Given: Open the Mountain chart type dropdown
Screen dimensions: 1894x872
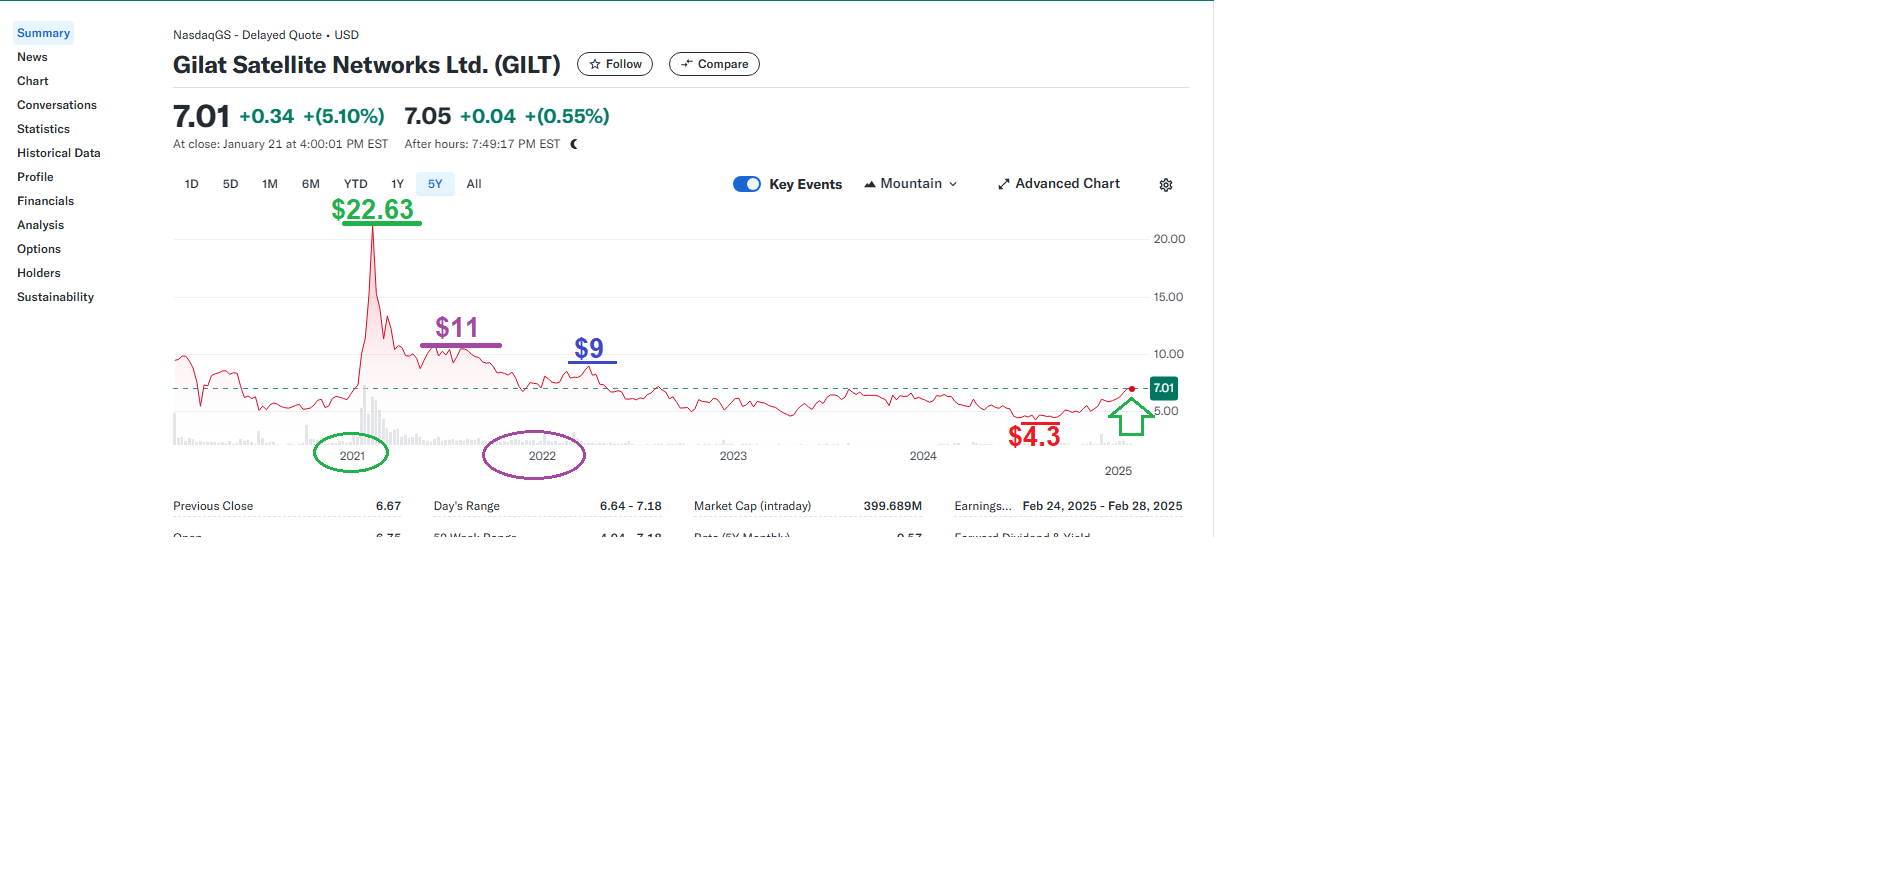Looking at the screenshot, I should tap(911, 184).
